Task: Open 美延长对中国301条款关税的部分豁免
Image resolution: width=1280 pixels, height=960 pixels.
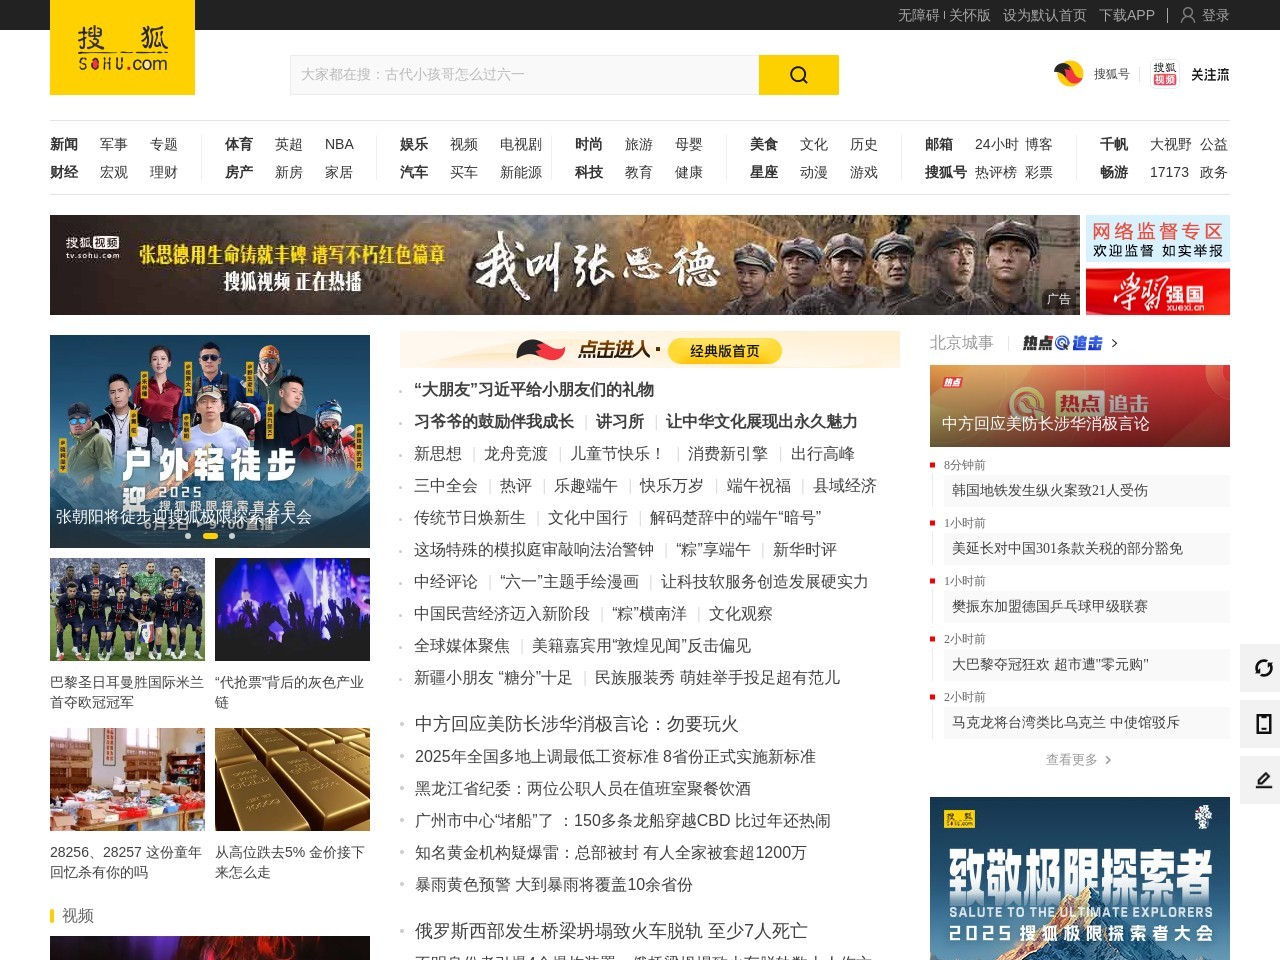Action: pos(1067,549)
